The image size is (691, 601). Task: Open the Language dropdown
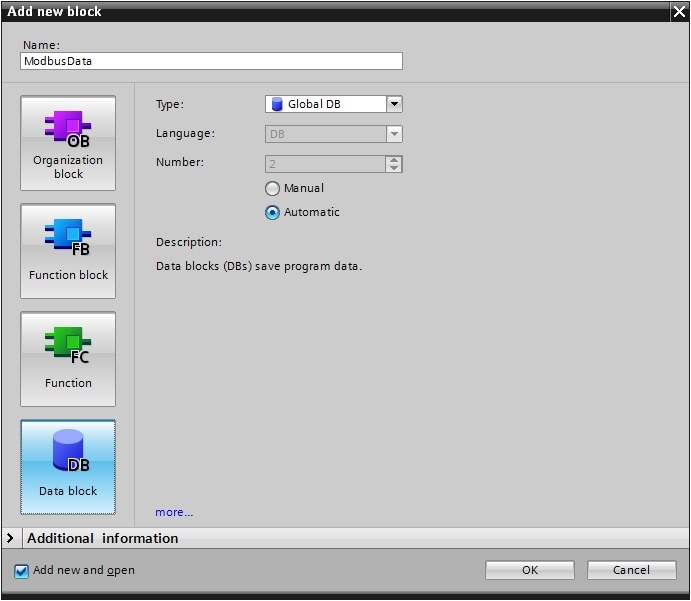click(334, 134)
